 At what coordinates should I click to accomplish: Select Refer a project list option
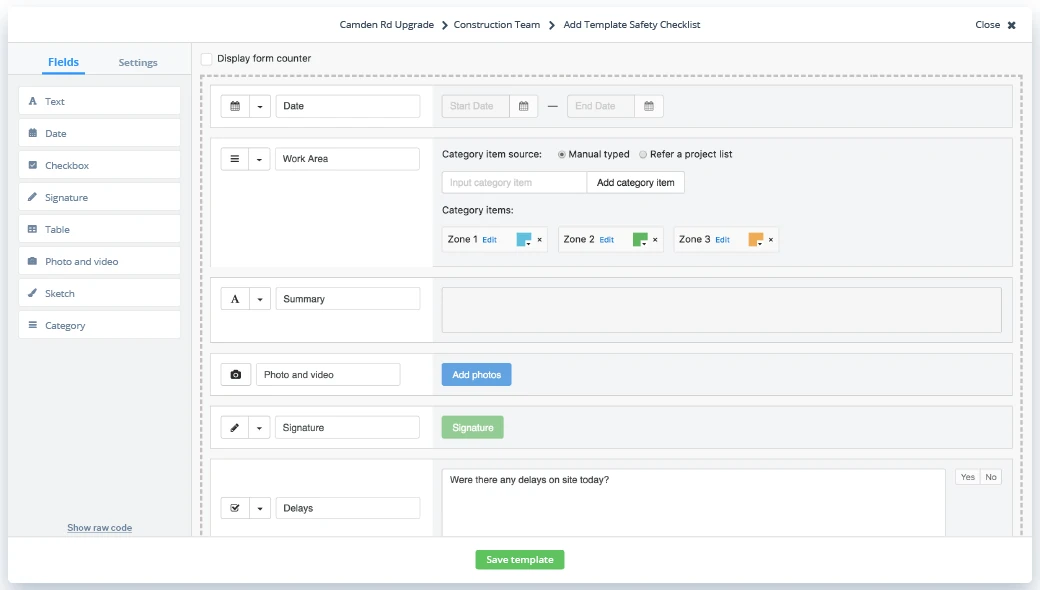point(643,154)
